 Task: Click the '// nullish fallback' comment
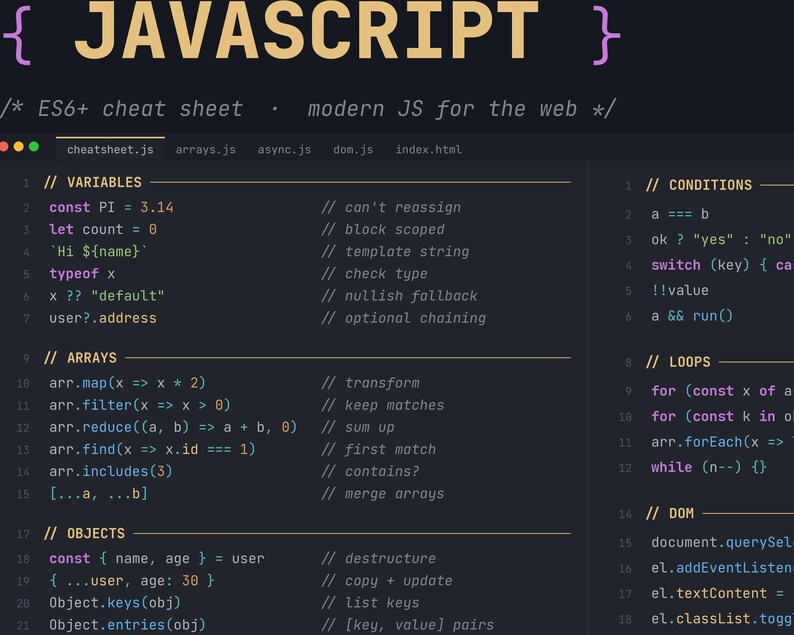(400, 296)
